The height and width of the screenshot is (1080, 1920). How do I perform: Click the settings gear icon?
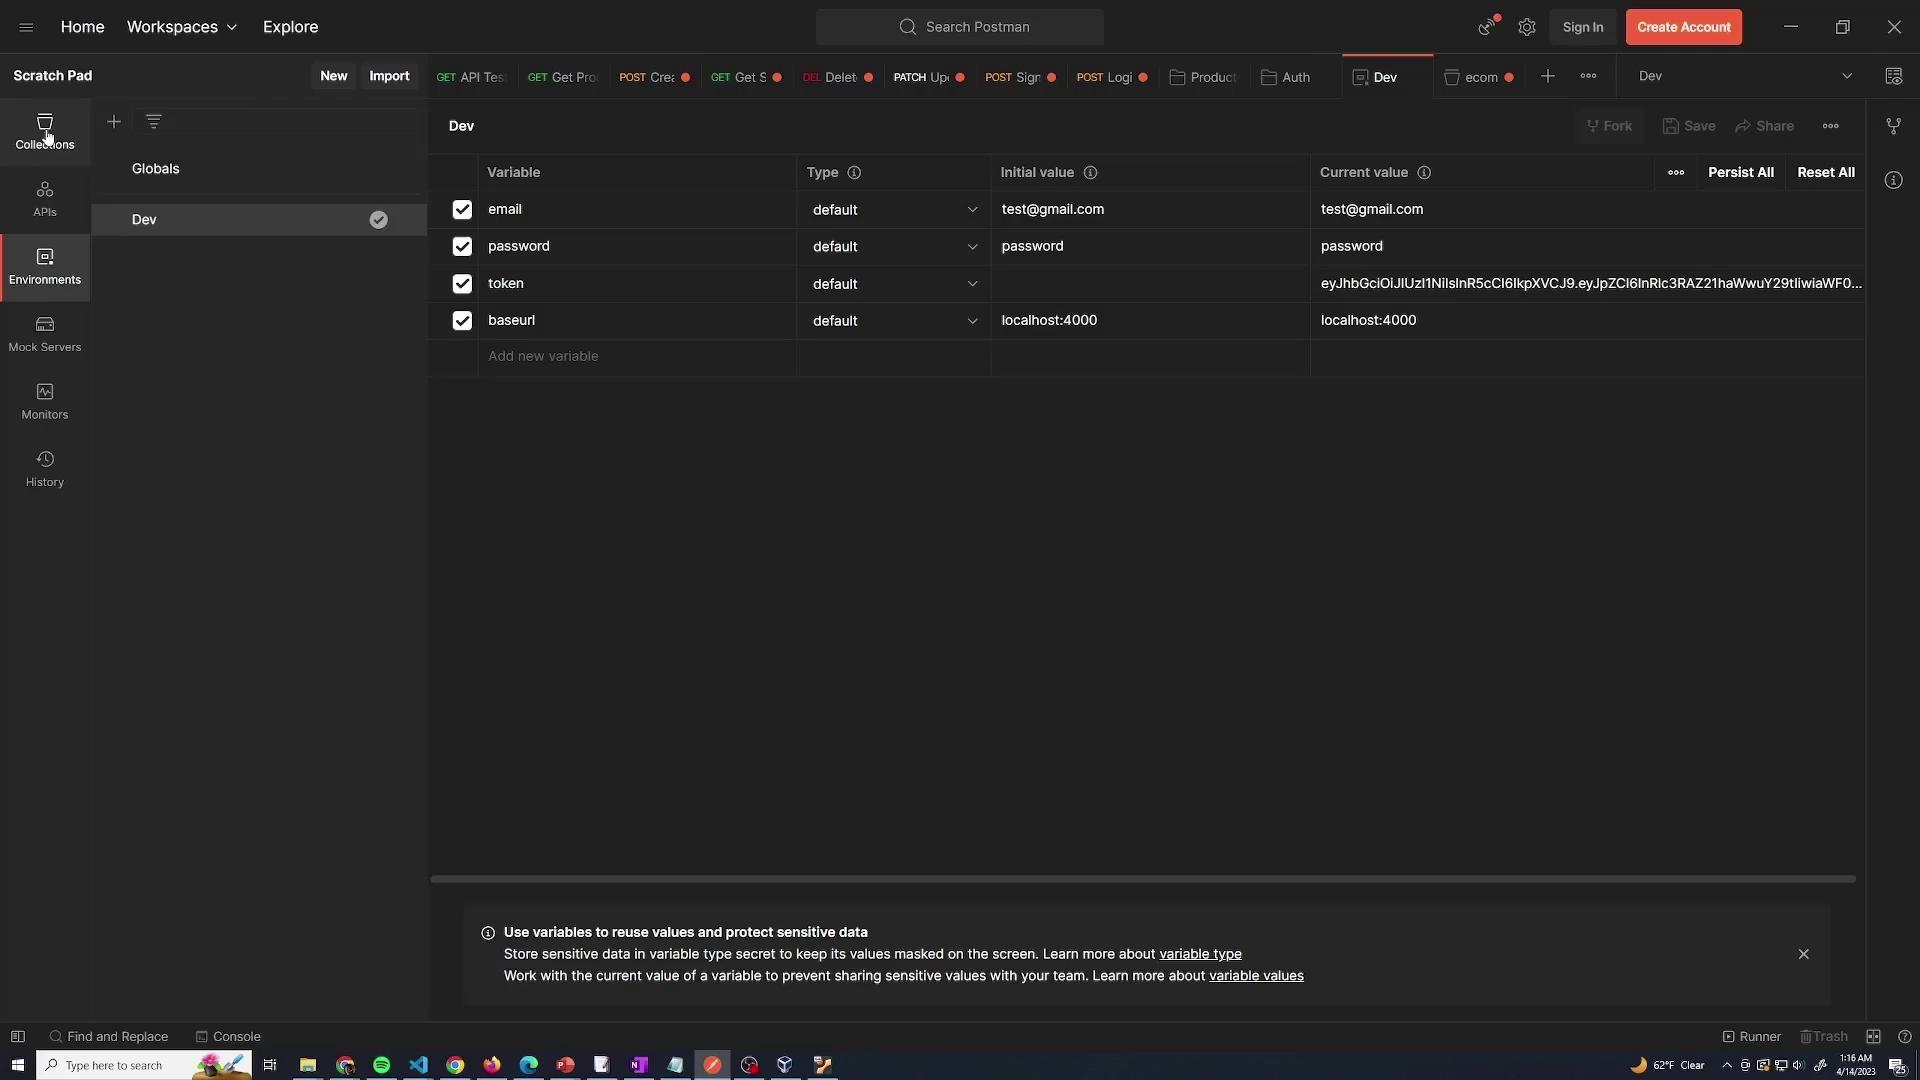pos(1526,27)
